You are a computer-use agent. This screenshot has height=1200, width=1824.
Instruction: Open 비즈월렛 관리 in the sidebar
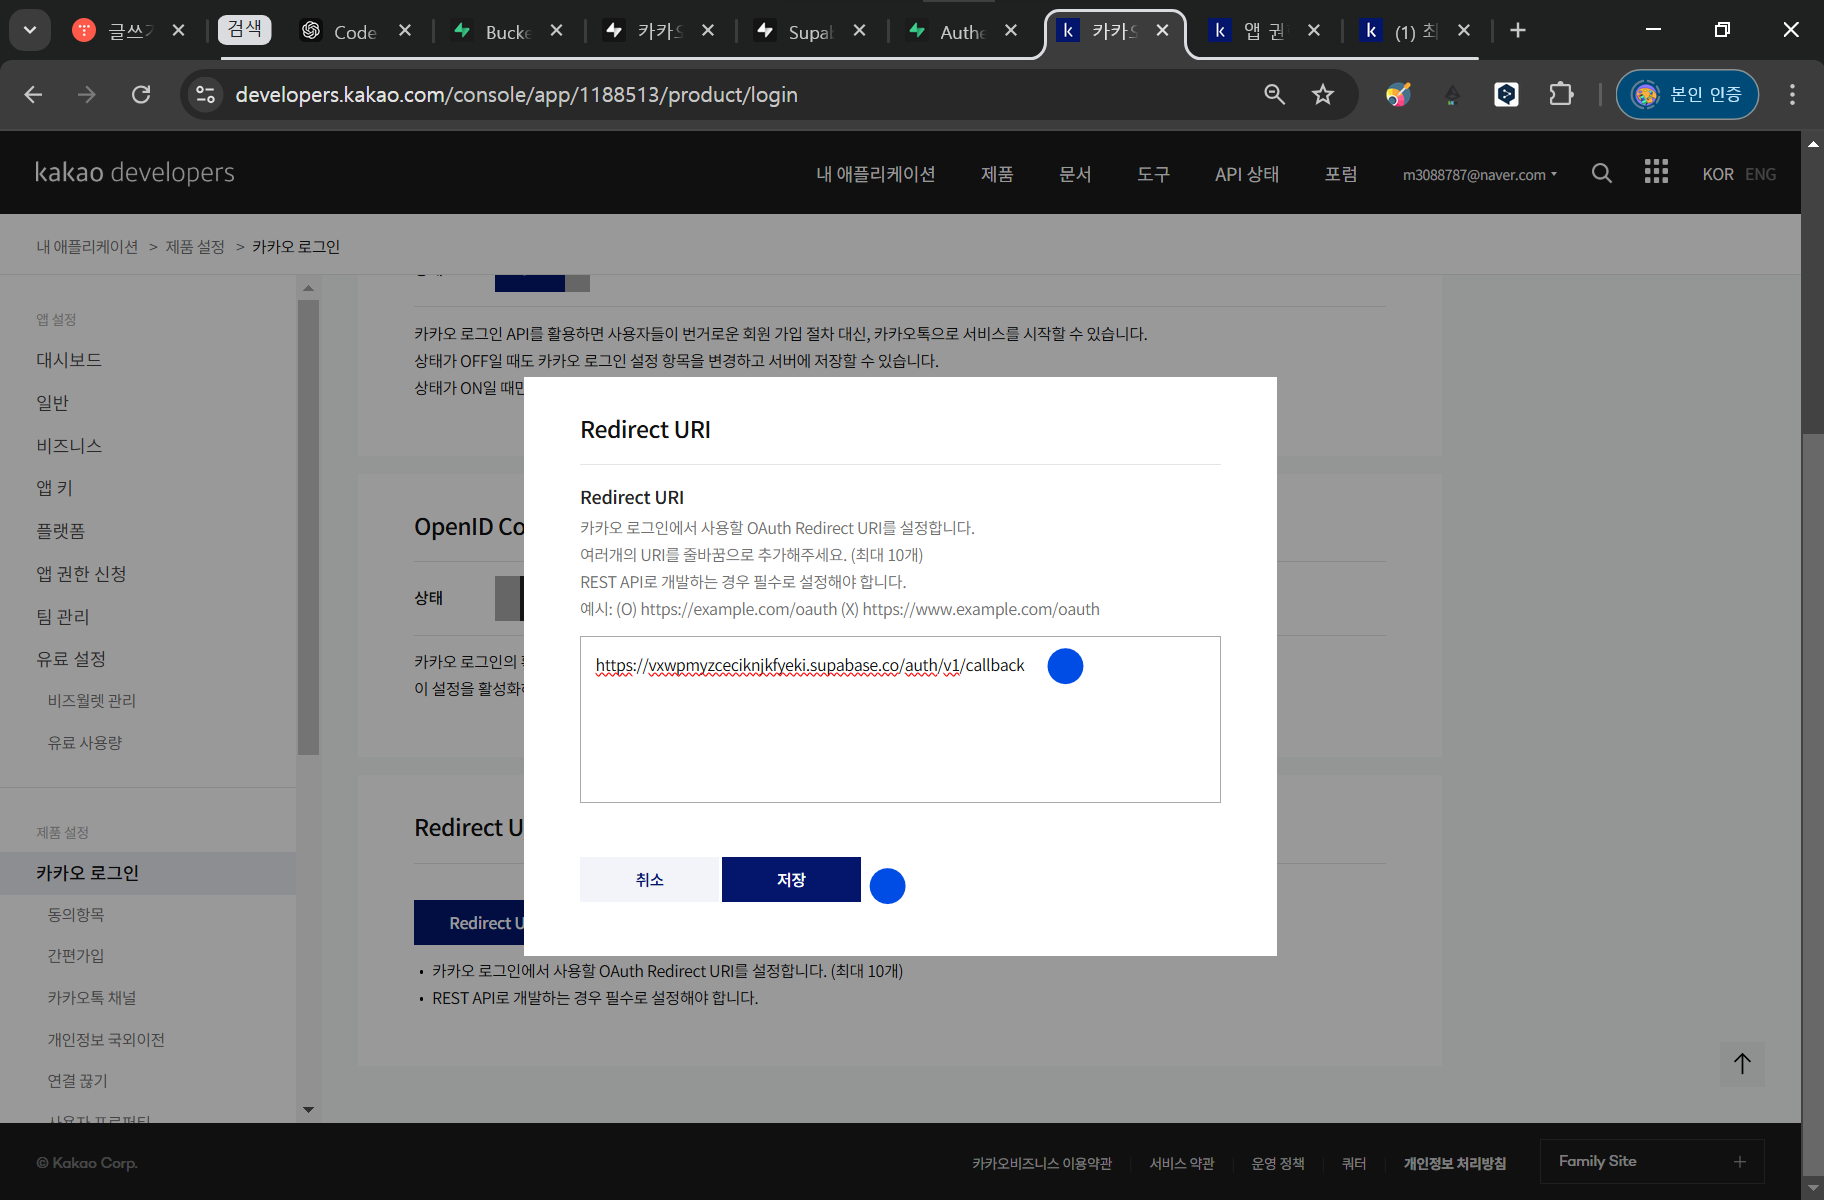pos(92,701)
